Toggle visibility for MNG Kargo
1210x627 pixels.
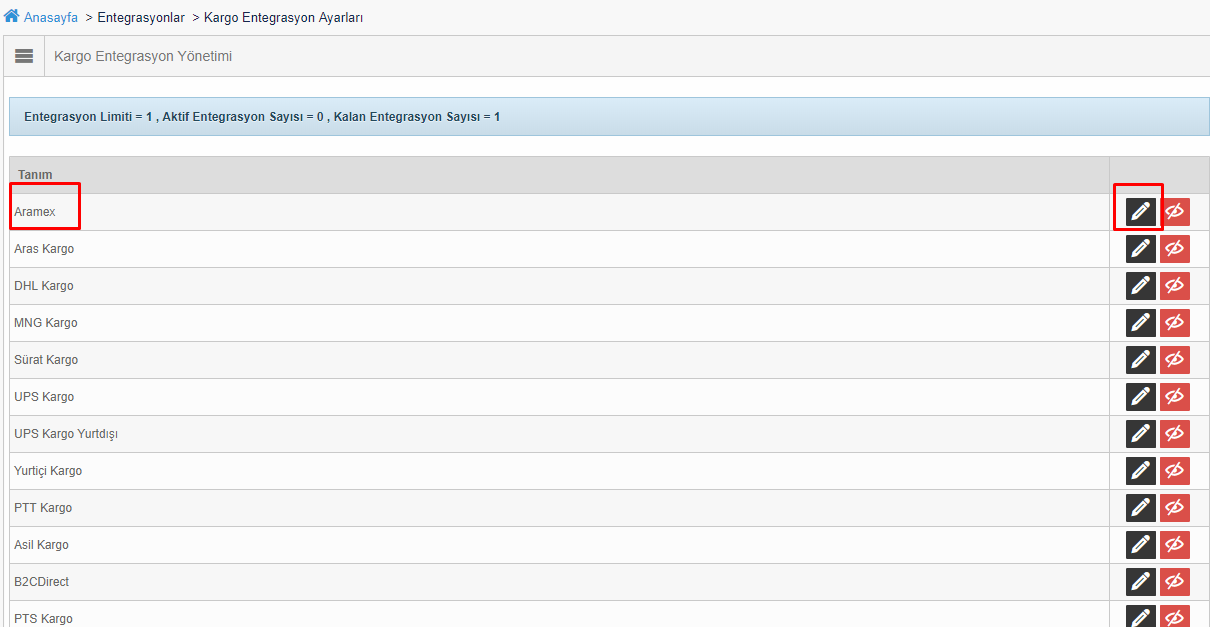[x=1175, y=323]
